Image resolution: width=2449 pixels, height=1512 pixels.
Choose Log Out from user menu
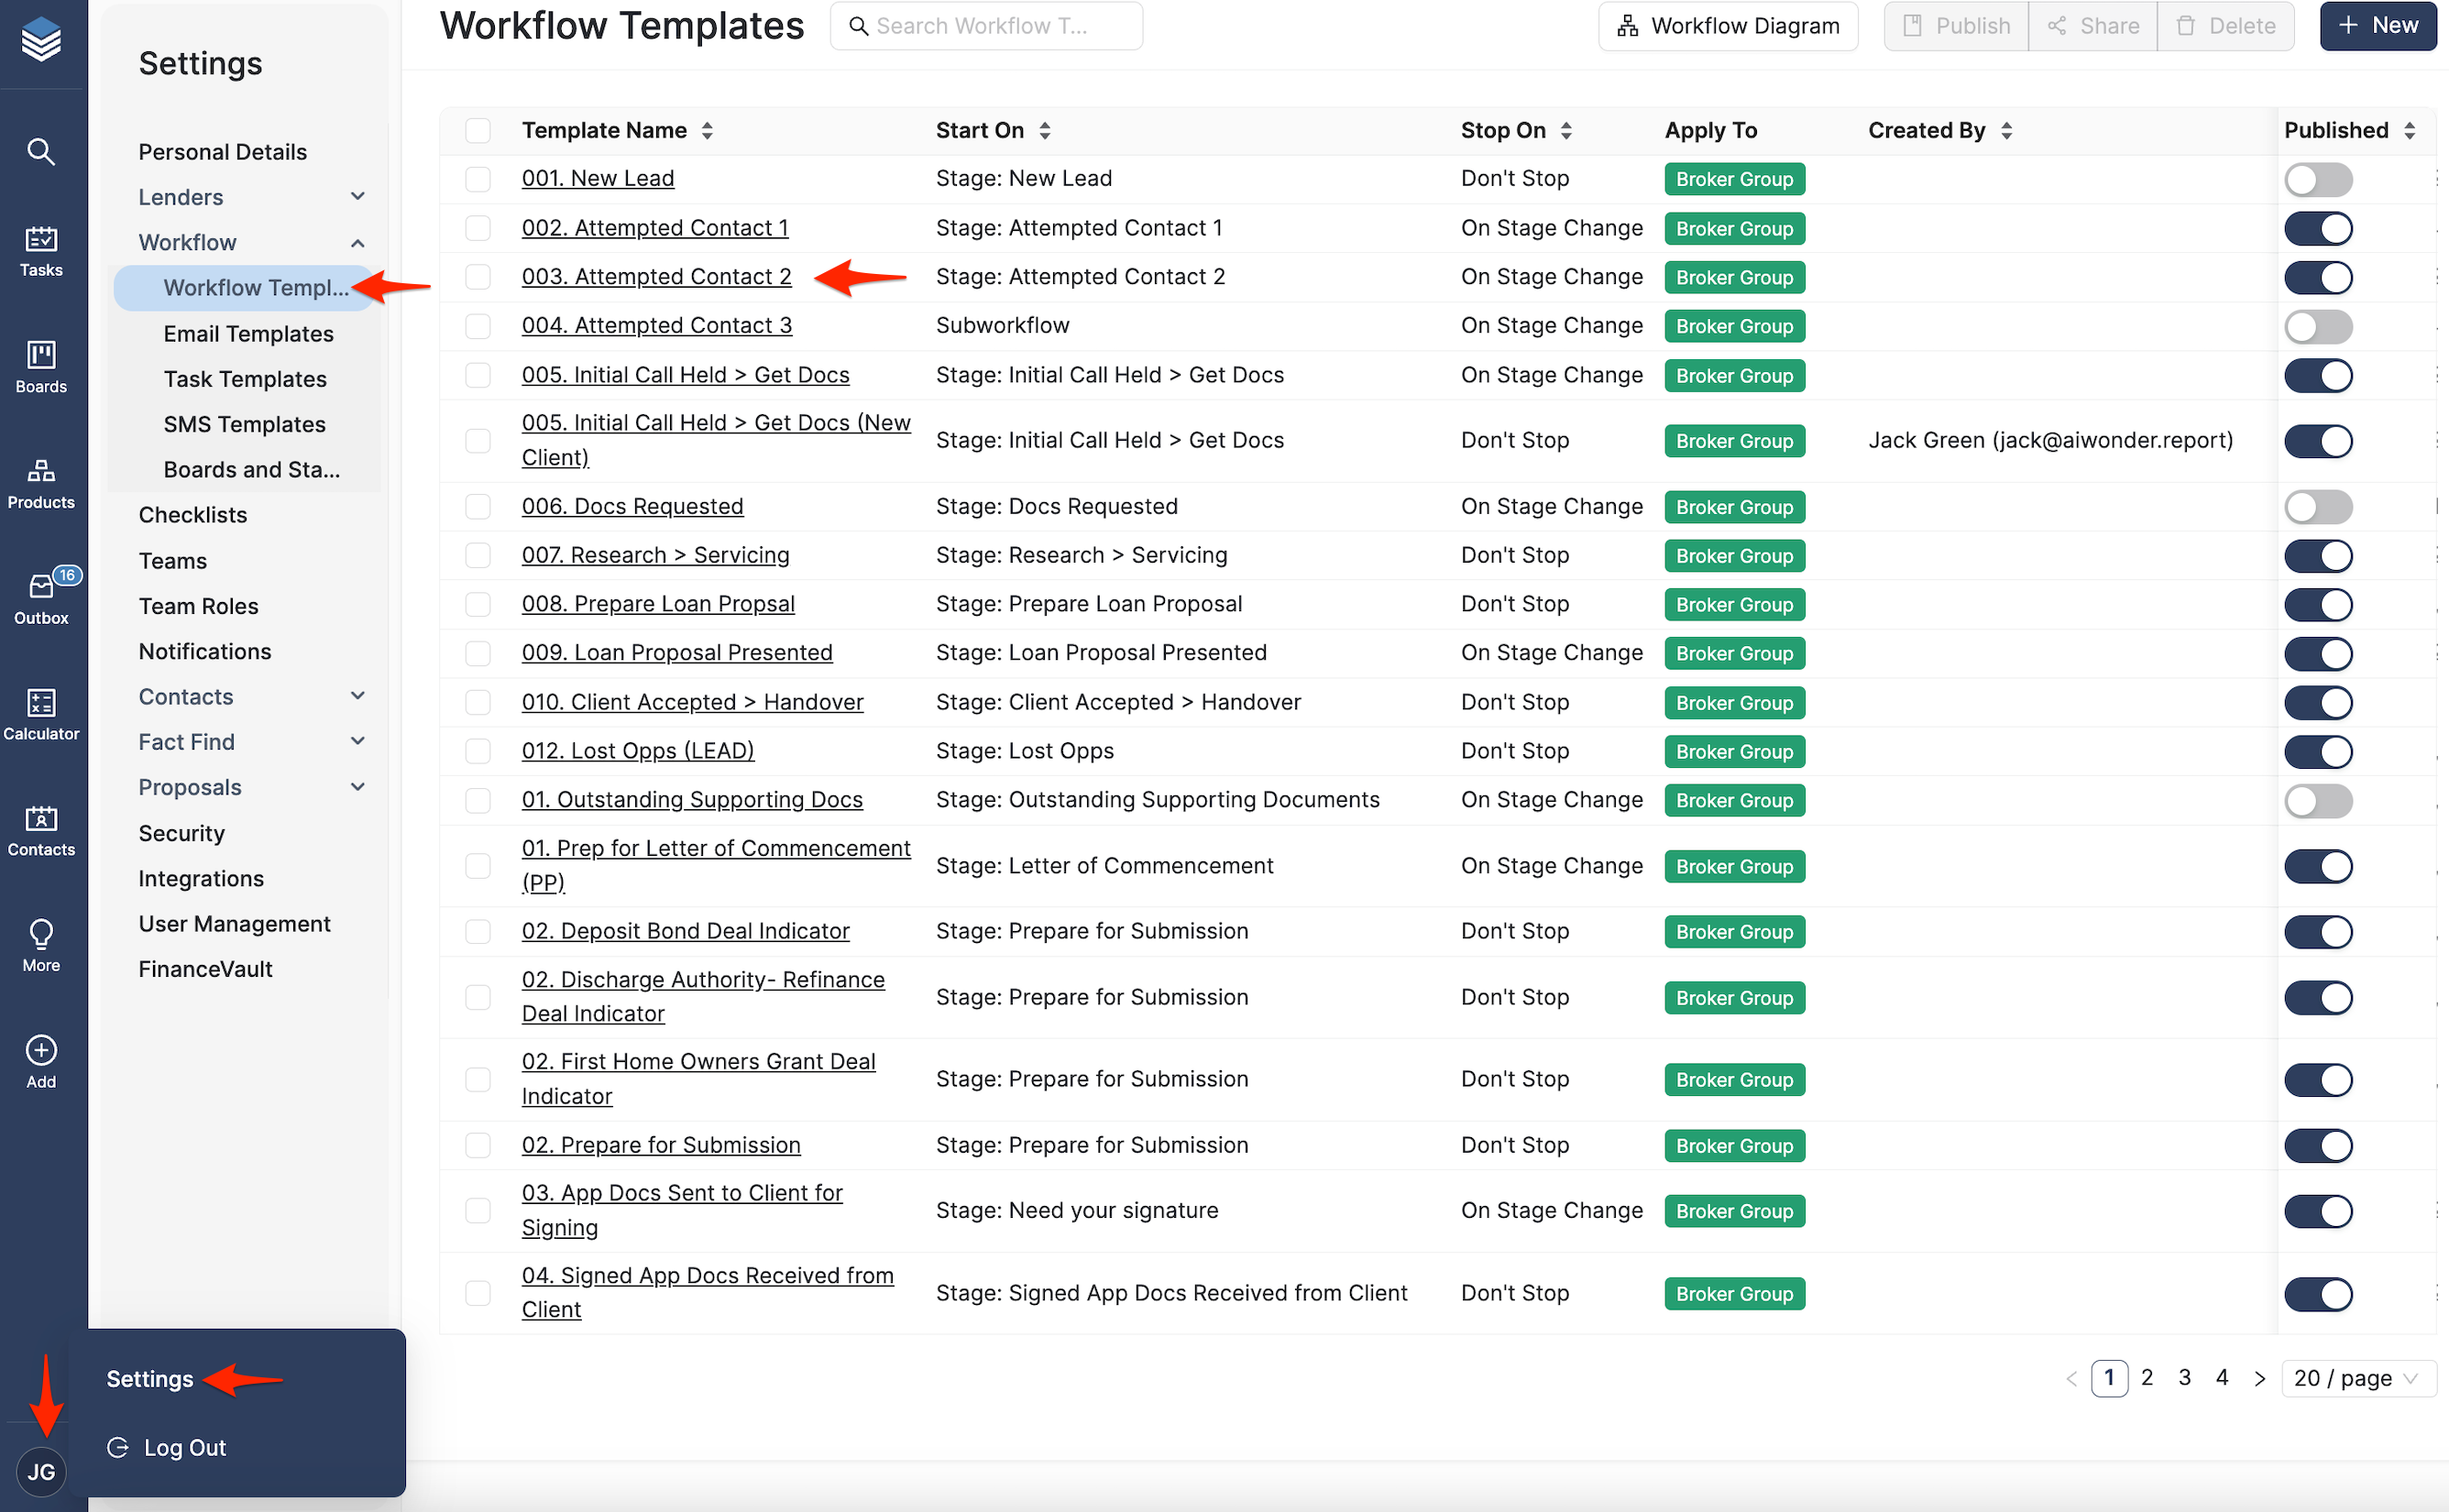tap(185, 1447)
